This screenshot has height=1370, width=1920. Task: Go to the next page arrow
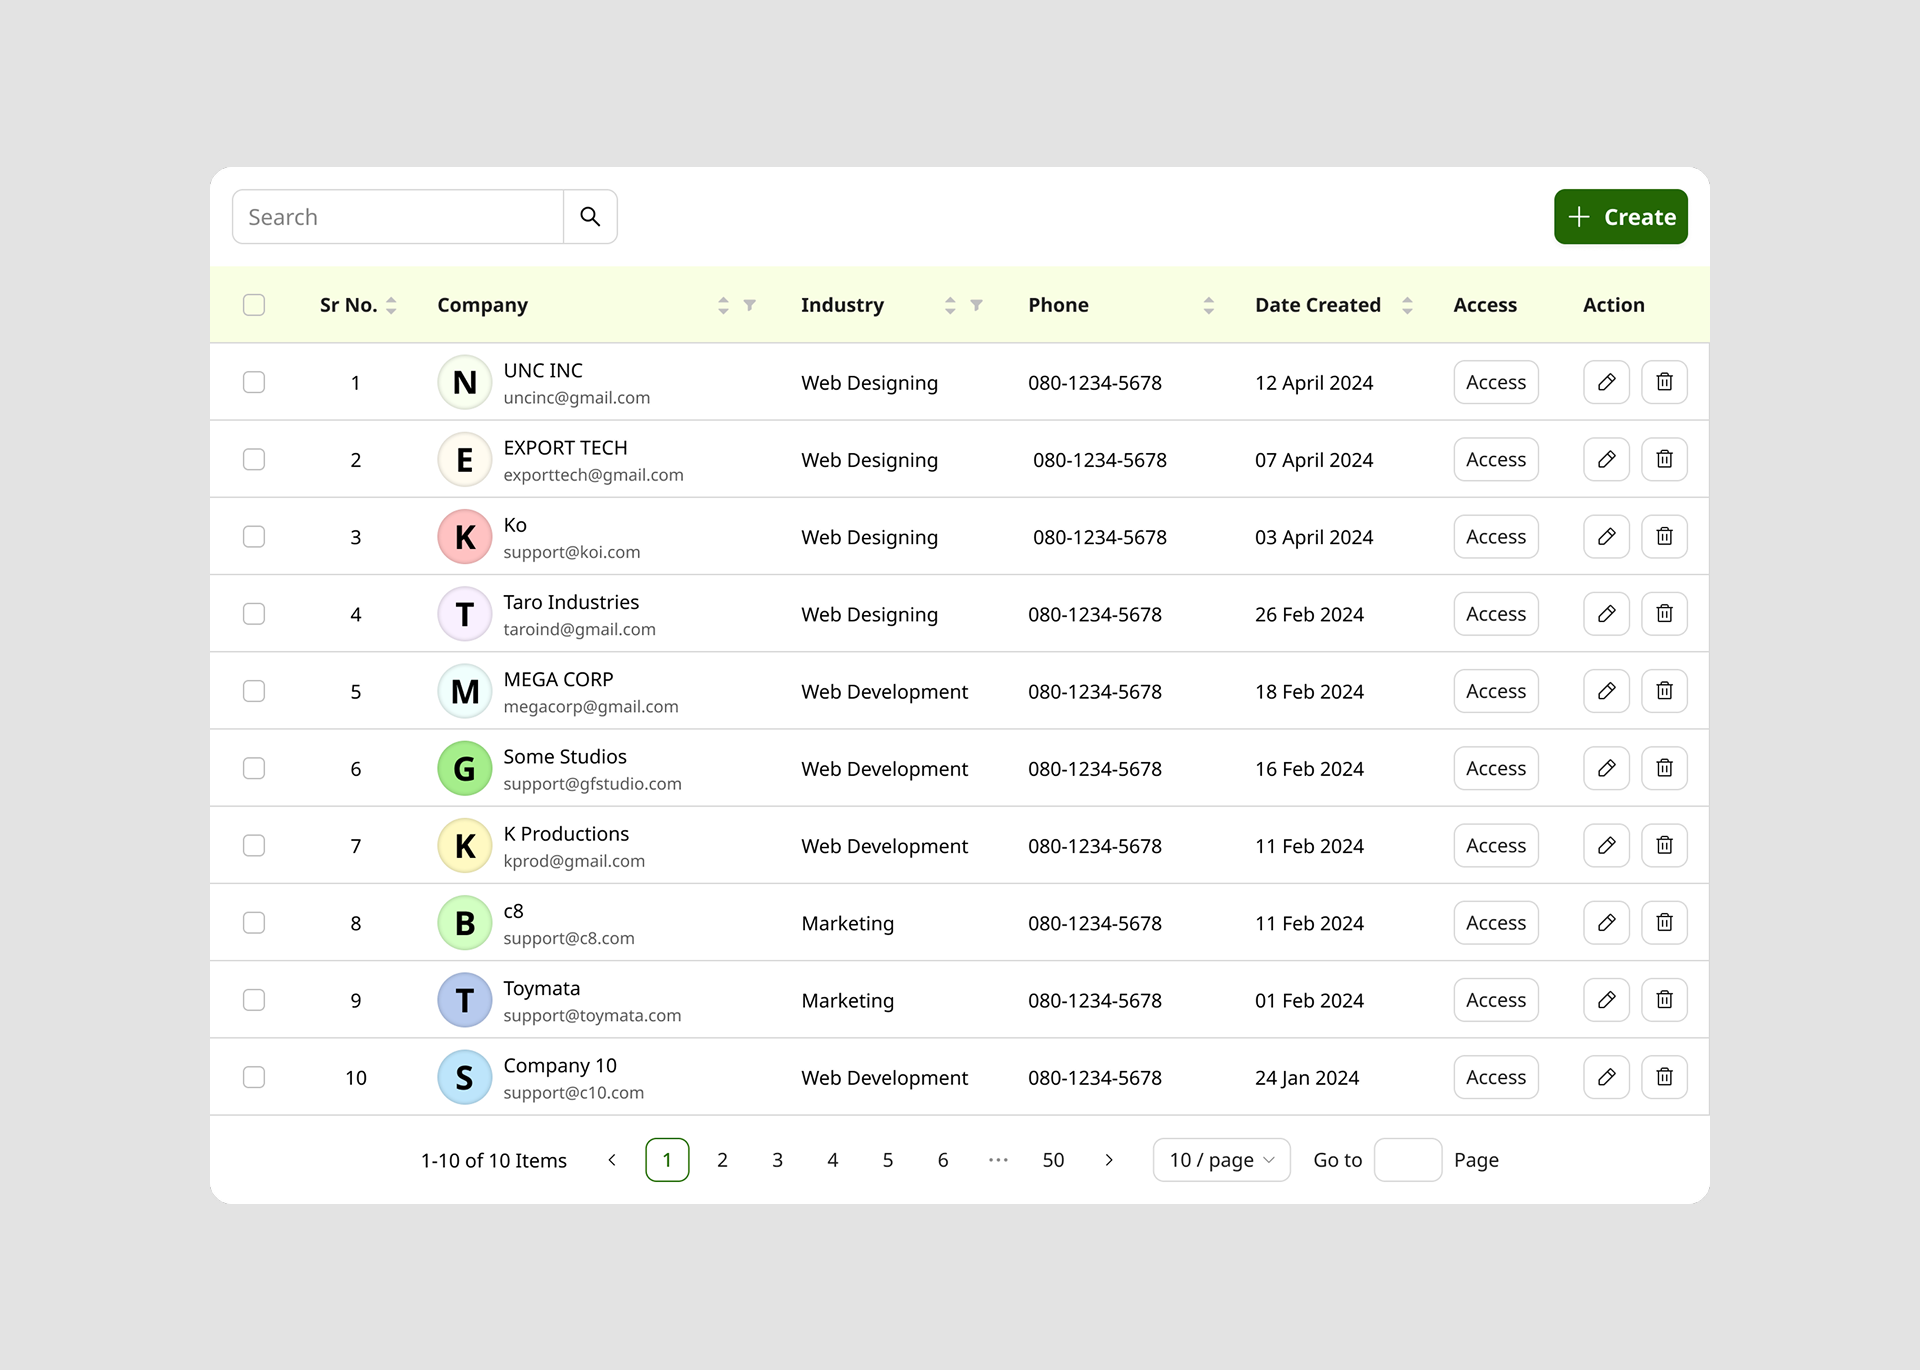click(1108, 1160)
